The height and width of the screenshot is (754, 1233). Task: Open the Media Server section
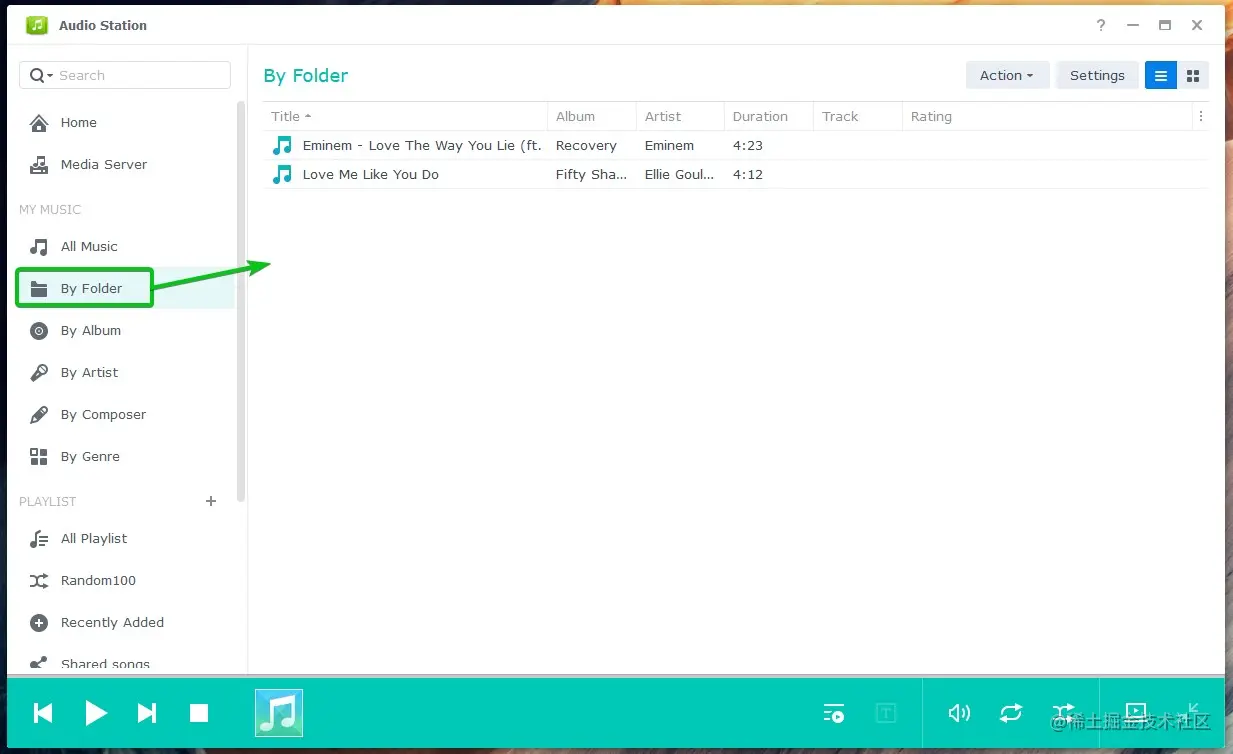103,164
